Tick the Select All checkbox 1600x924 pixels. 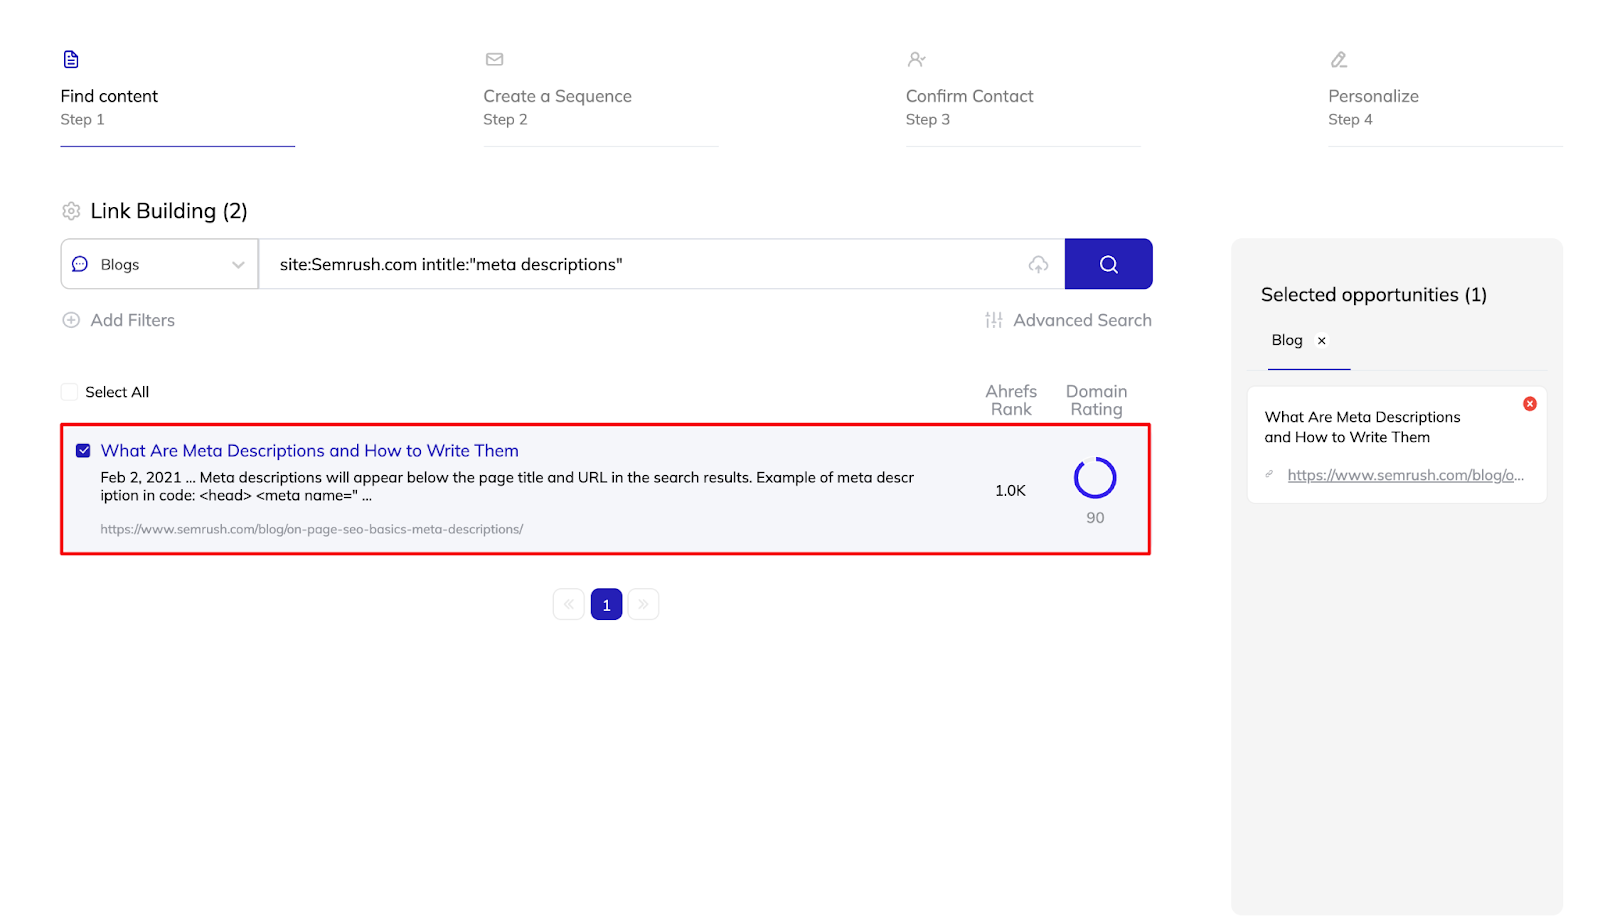coord(69,392)
